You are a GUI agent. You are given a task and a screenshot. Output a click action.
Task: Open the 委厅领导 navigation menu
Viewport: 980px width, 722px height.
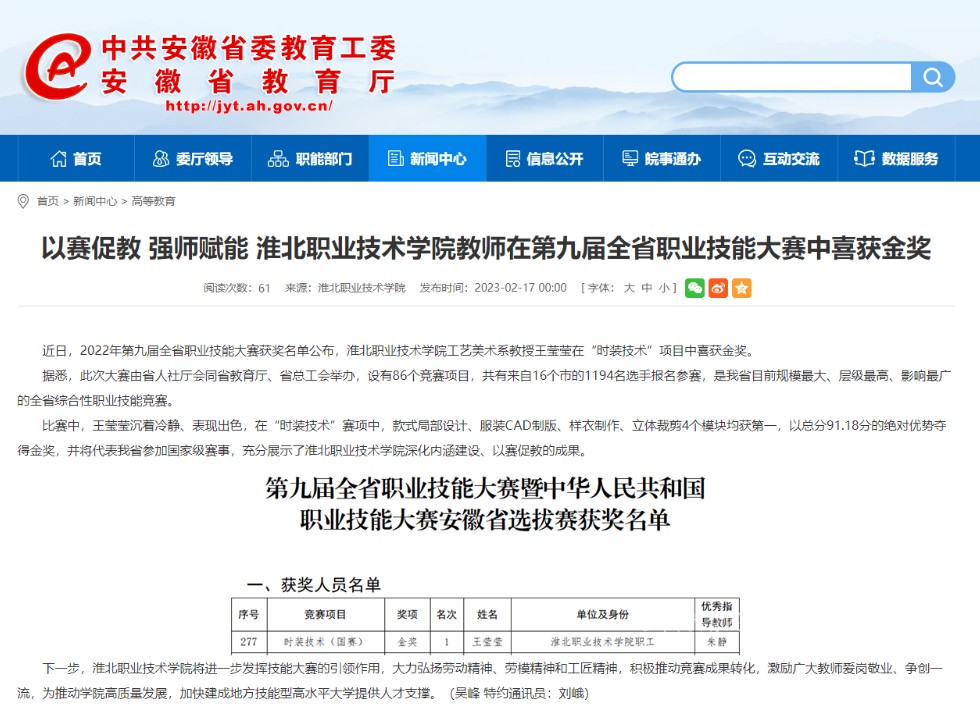[192, 159]
